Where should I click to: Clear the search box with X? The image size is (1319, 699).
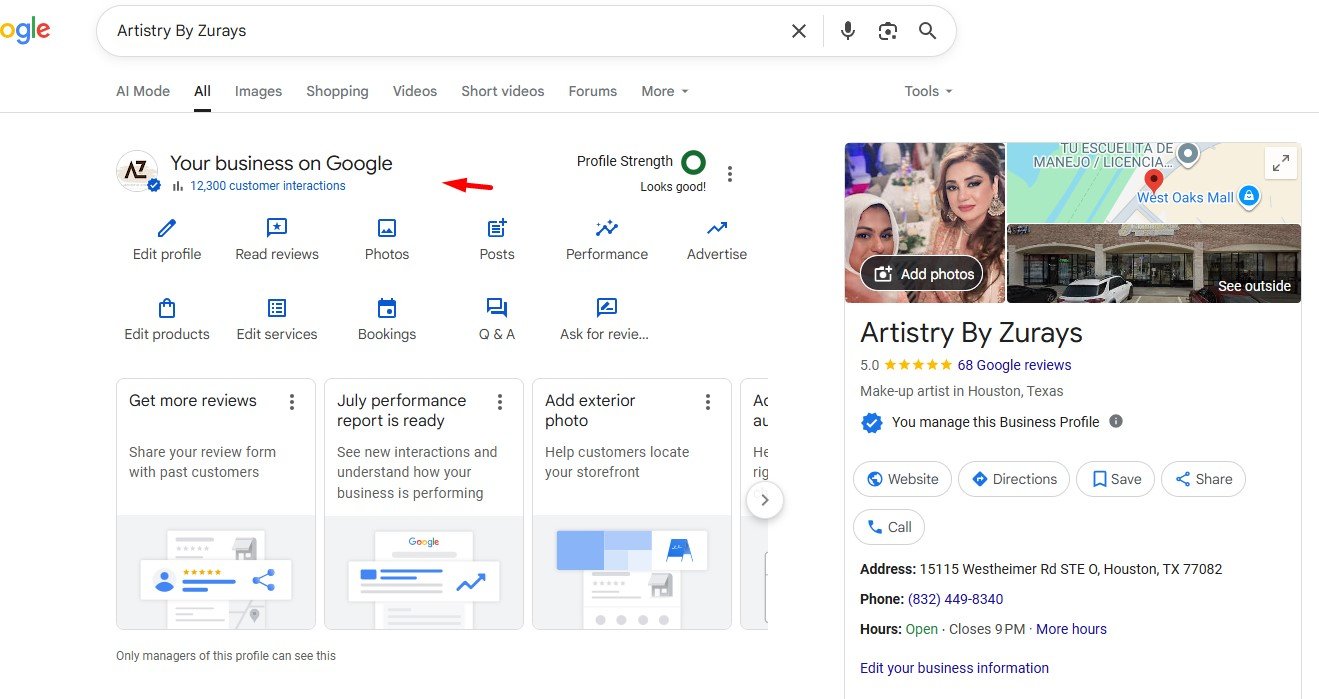799,31
